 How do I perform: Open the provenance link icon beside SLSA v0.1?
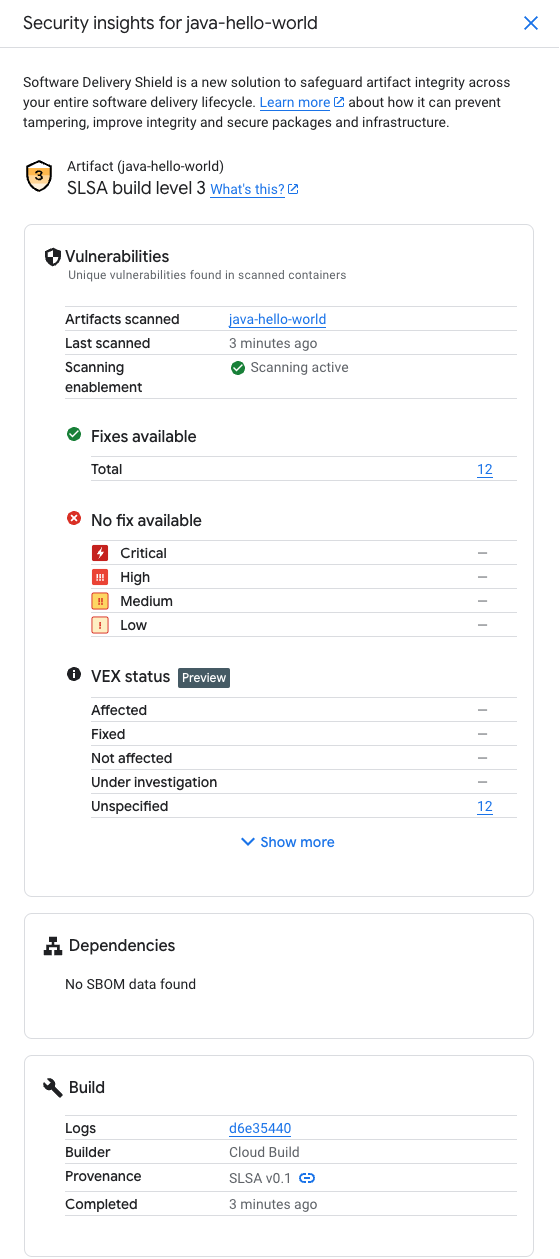[x=307, y=1179]
